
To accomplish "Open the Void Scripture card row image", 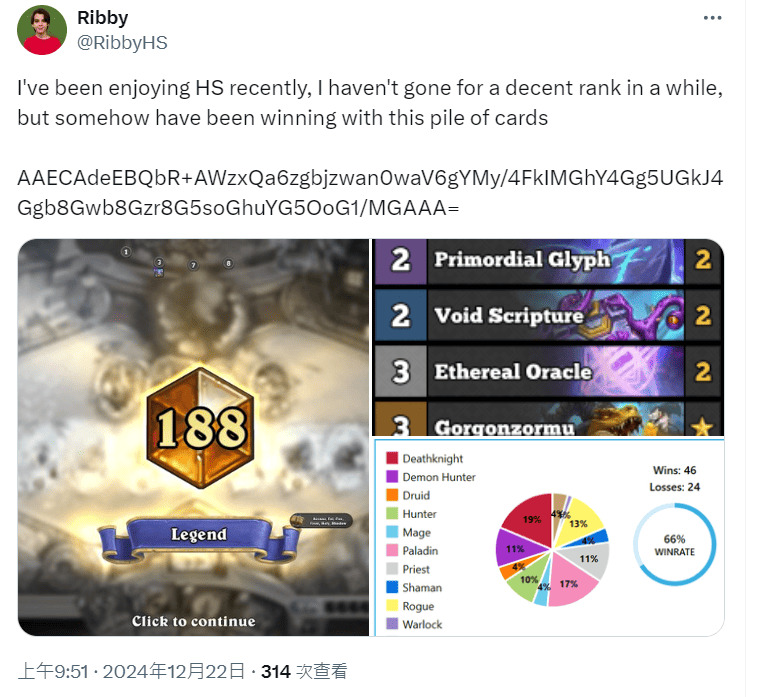I will pyautogui.click(x=548, y=316).
